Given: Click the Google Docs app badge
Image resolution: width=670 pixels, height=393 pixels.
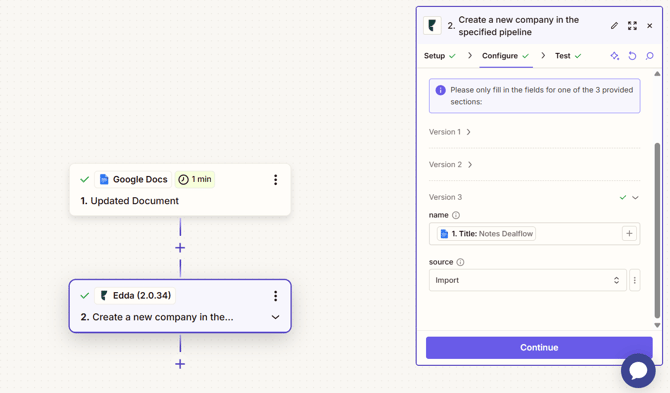Looking at the screenshot, I should tap(133, 179).
